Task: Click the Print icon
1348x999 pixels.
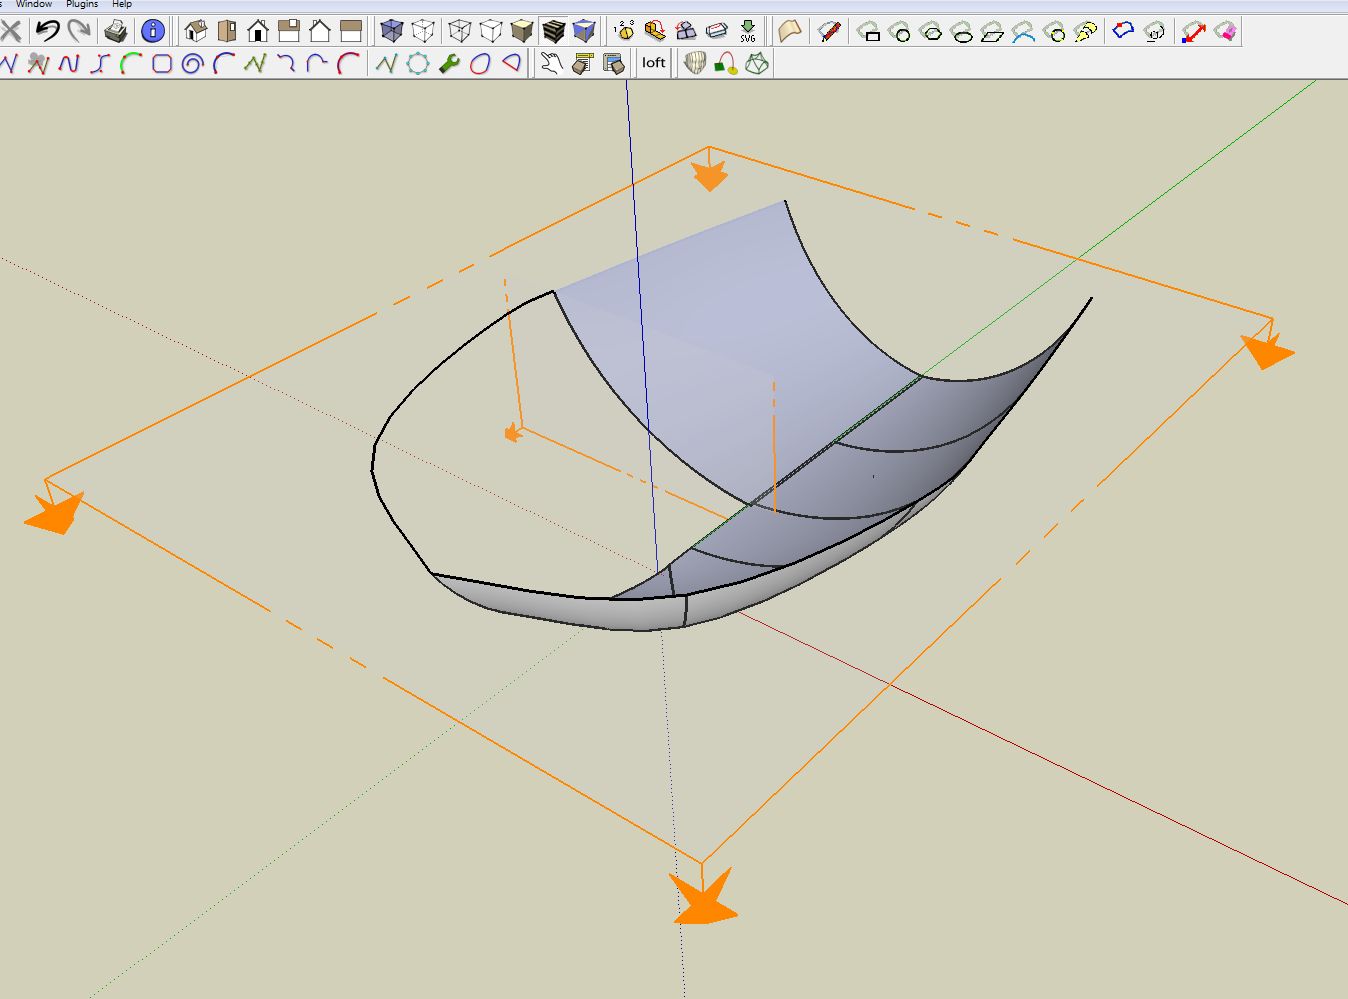Action: [116, 31]
